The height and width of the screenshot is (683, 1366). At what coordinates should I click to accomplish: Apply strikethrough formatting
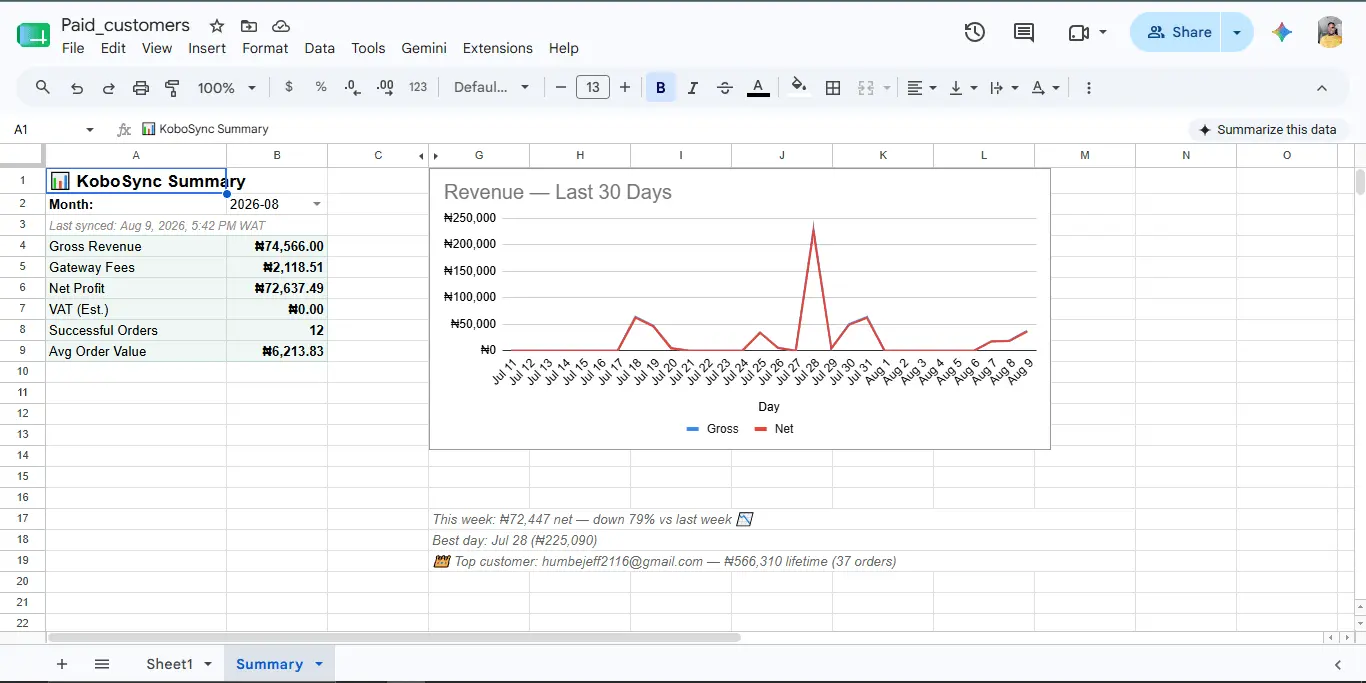coord(725,88)
